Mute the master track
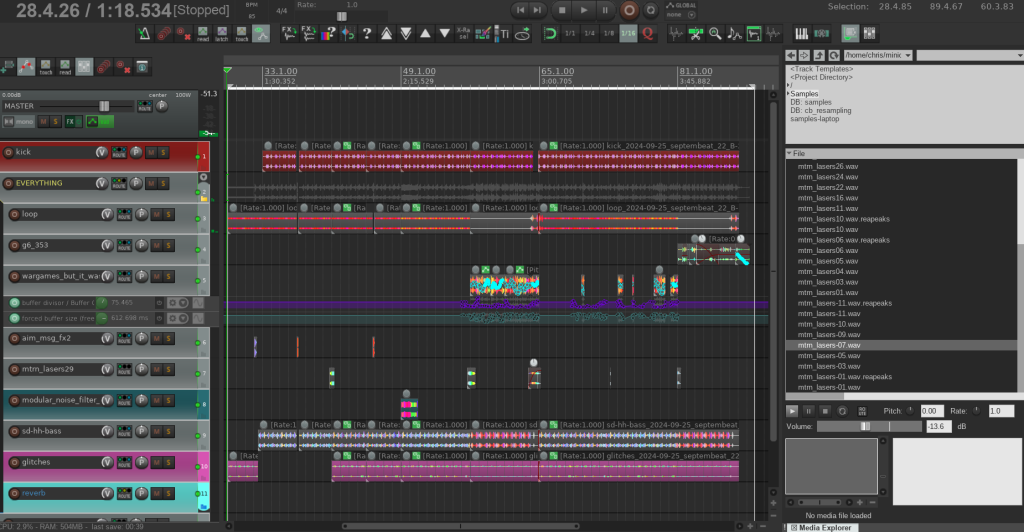The height and width of the screenshot is (532, 1024). 43,121
